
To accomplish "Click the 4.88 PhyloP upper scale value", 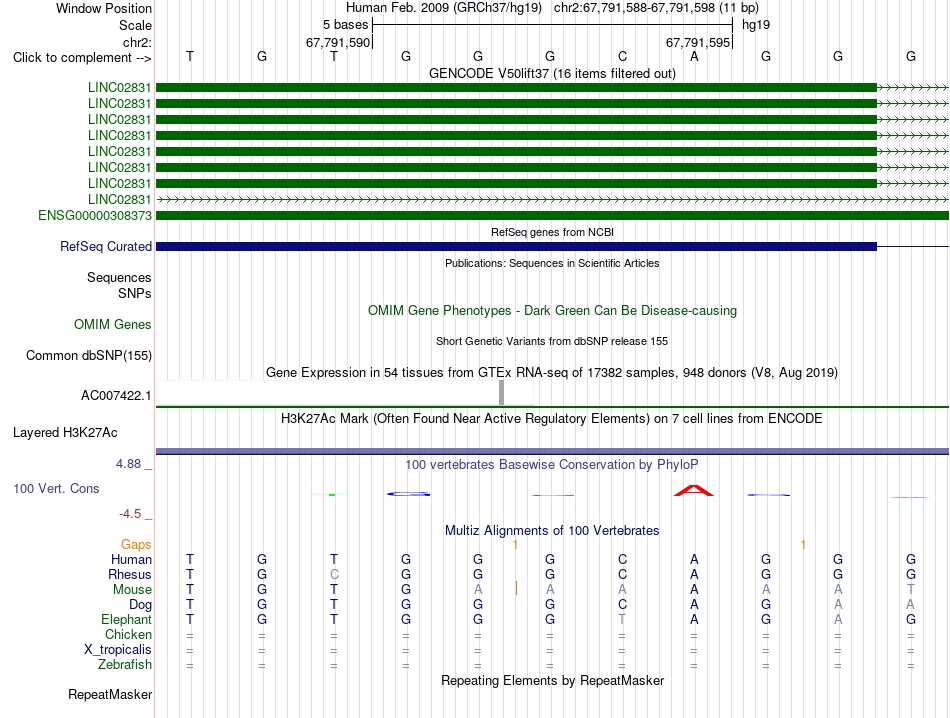I will pyautogui.click(x=128, y=464).
